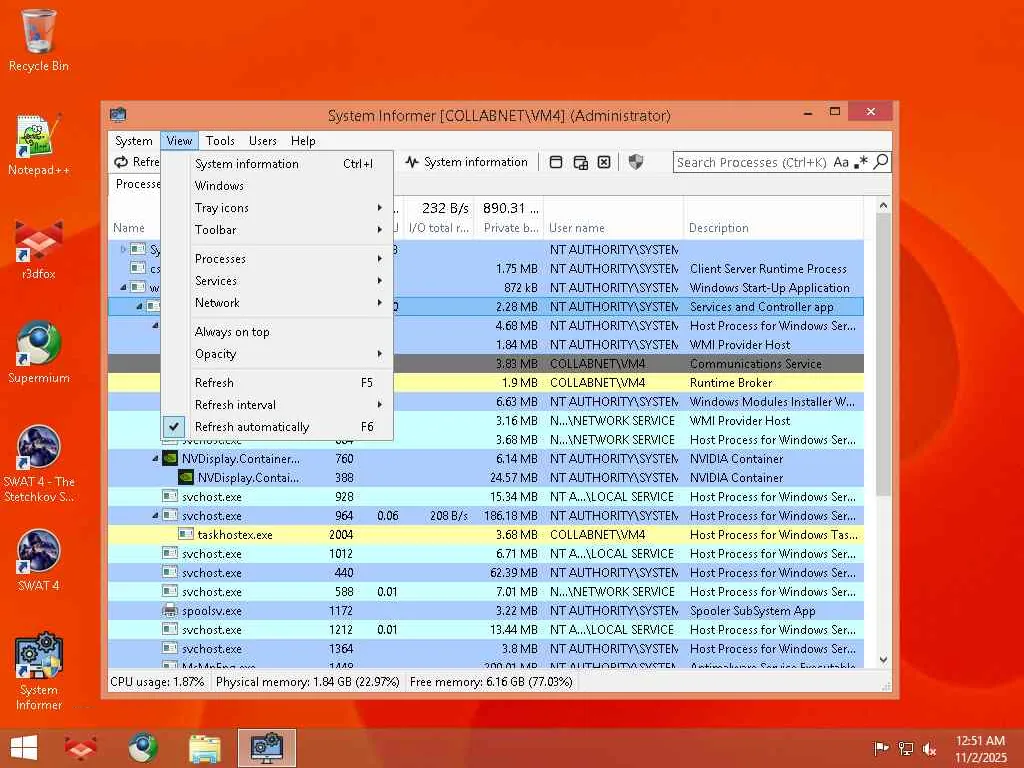Screen dimensions: 1024x768
Task: Expand the Services submenu
Action: pyautogui.click(x=277, y=281)
